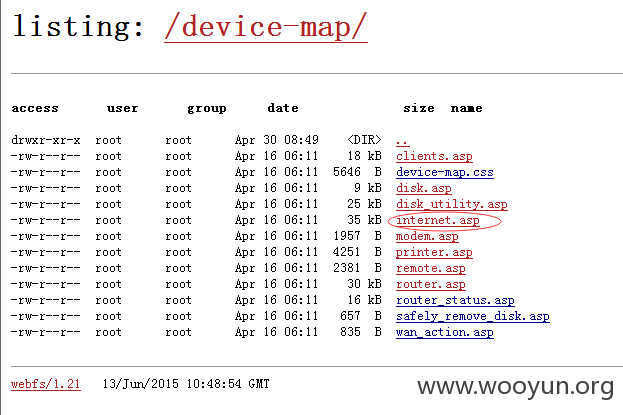Select the 'name' column header

(466, 108)
